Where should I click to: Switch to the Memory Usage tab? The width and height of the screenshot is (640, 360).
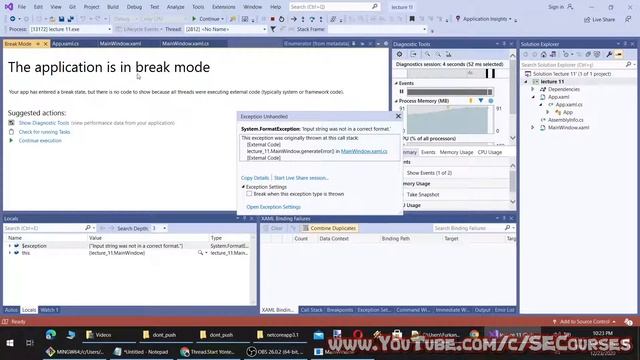[456, 152]
